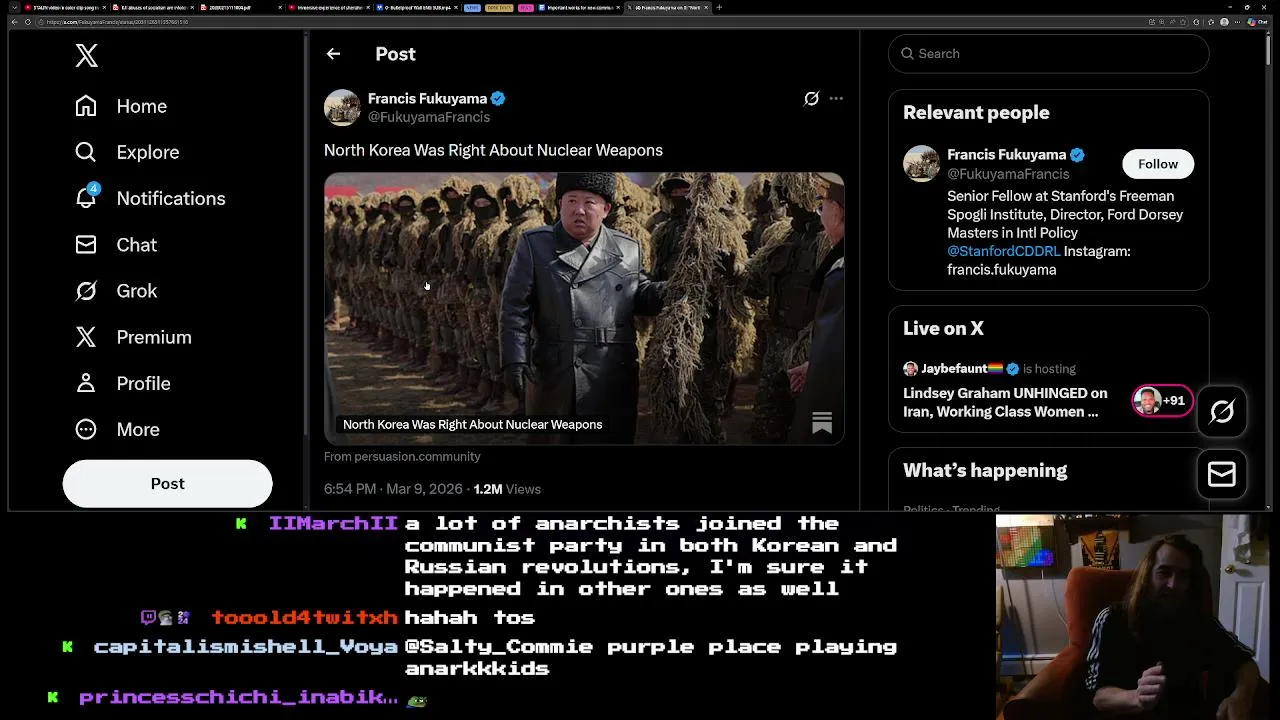The height and width of the screenshot is (720, 1280).
Task: Click the Live on X heading
Action: pos(943,328)
